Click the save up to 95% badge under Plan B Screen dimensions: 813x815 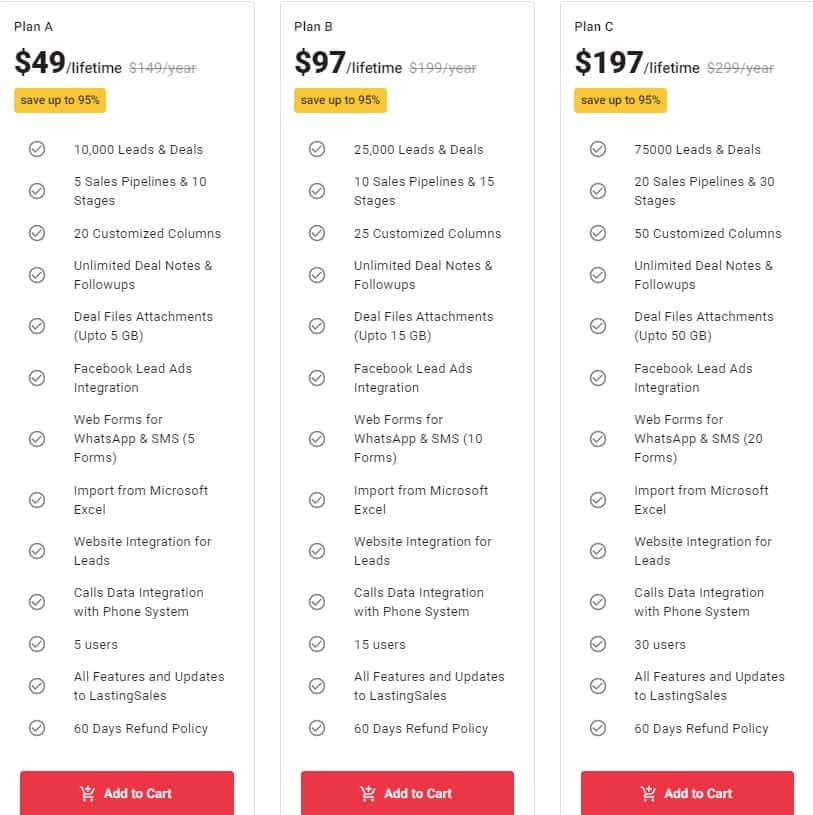click(x=340, y=100)
